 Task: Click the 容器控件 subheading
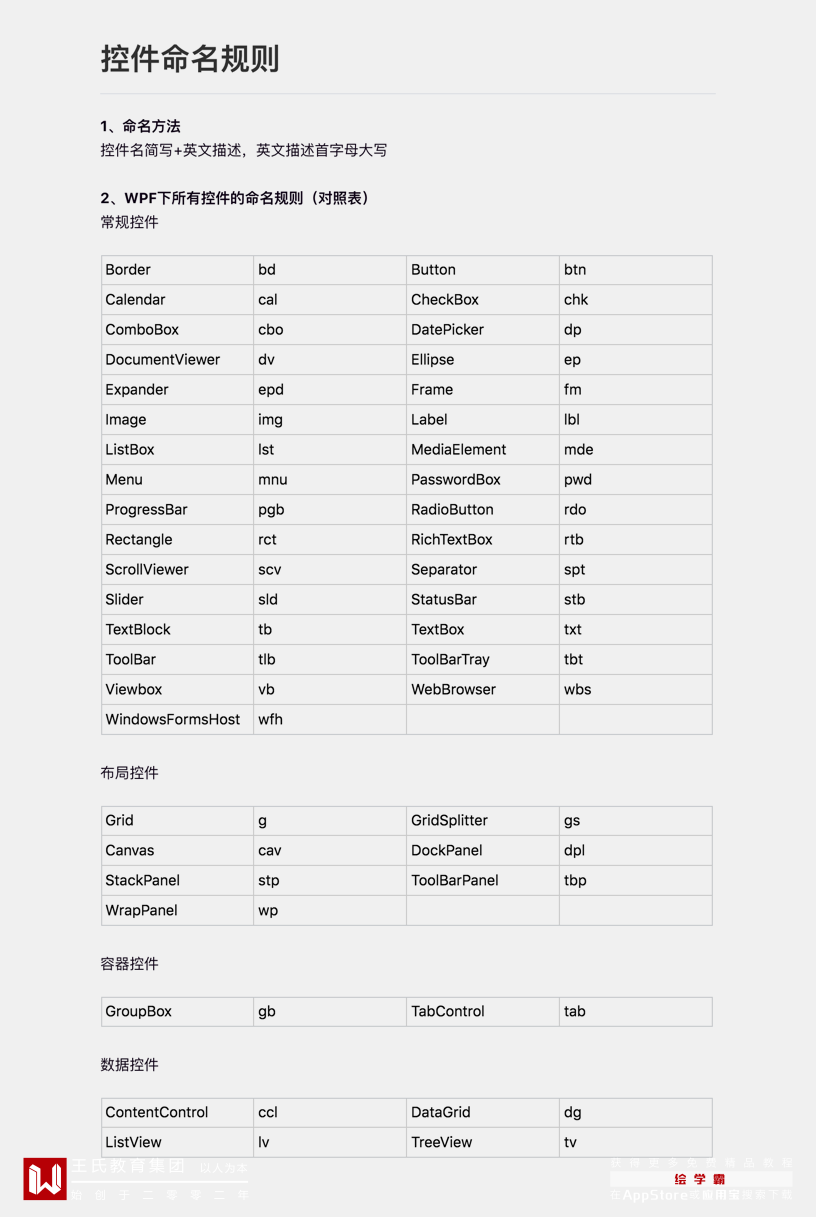click(x=129, y=964)
